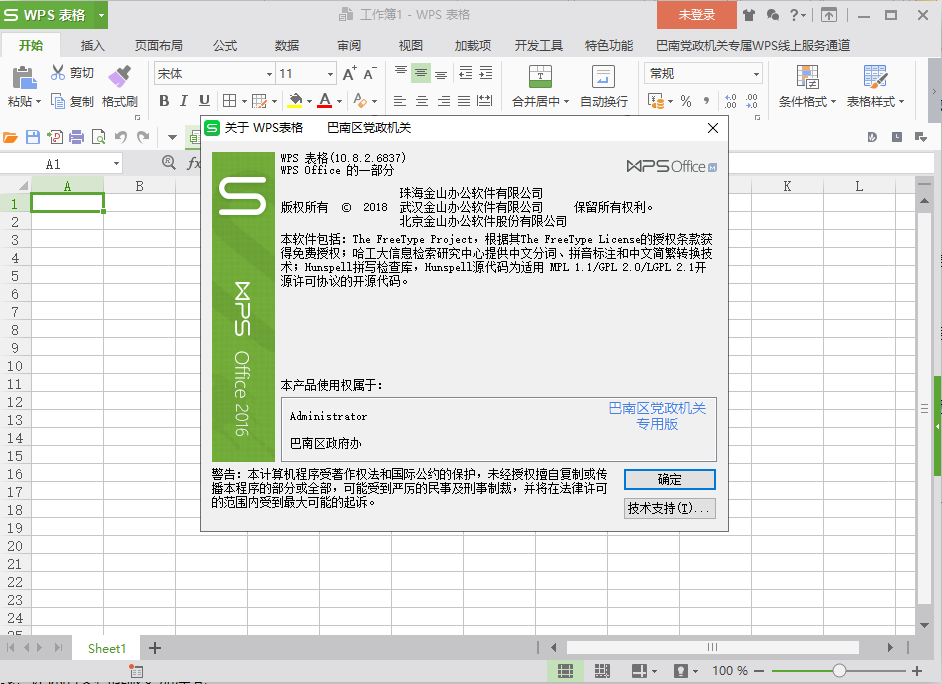Decrease font size with A- icon
This screenshot has height=684, width=942.
[370, 73]
